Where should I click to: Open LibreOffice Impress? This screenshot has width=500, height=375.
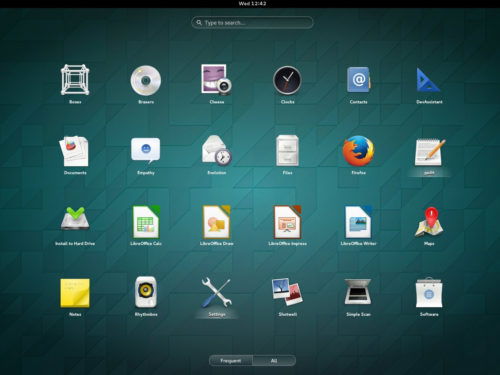tap(287, 222)
